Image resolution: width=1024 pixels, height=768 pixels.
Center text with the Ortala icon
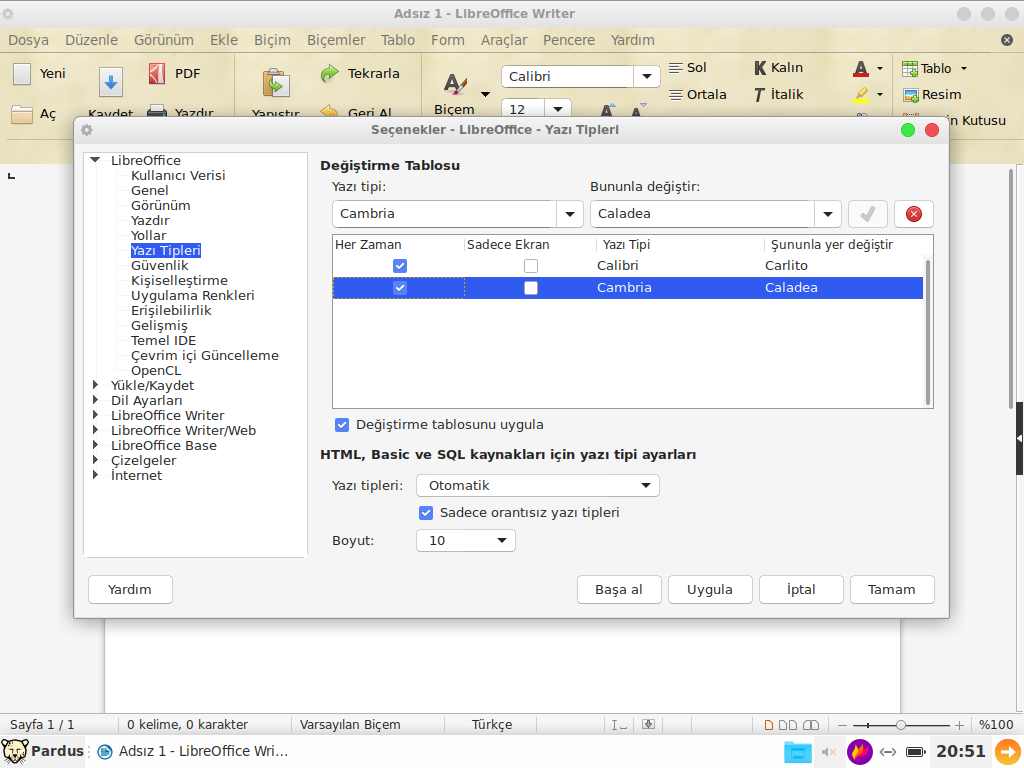point(676,95)
